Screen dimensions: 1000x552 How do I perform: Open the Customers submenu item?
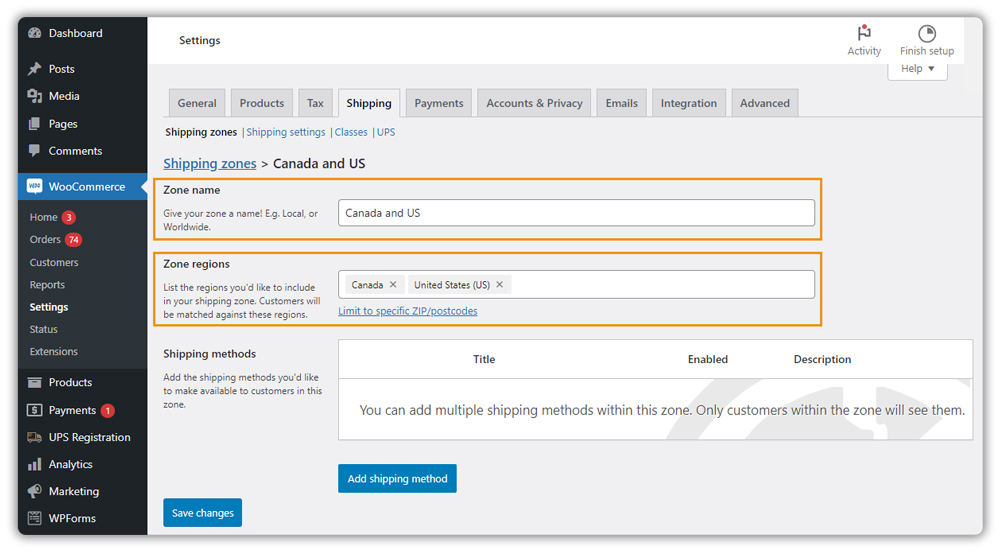point(54,263)
